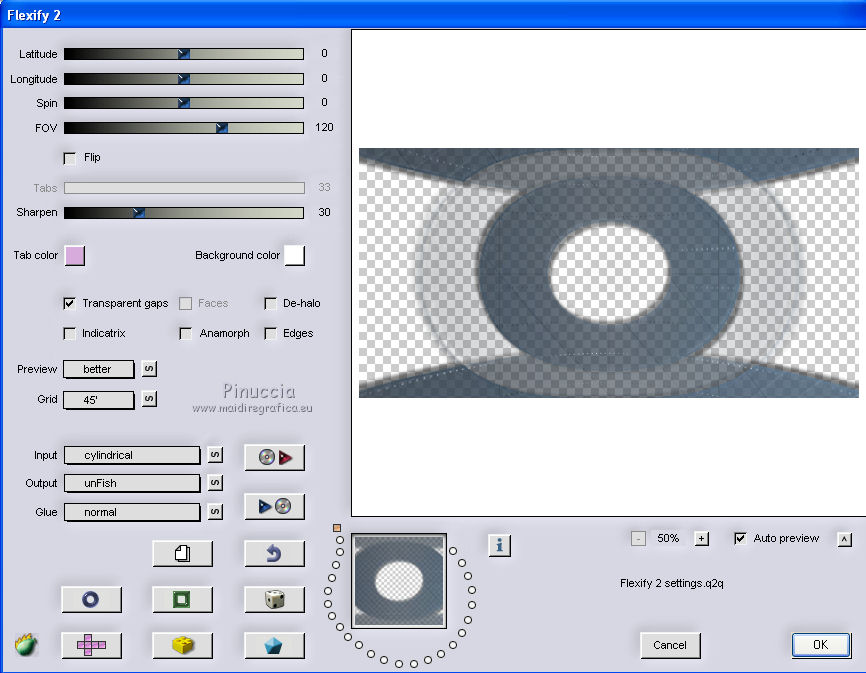This screenshot has width=866, height=673.
Task: Click the dice randomize button
Action: 274,600
